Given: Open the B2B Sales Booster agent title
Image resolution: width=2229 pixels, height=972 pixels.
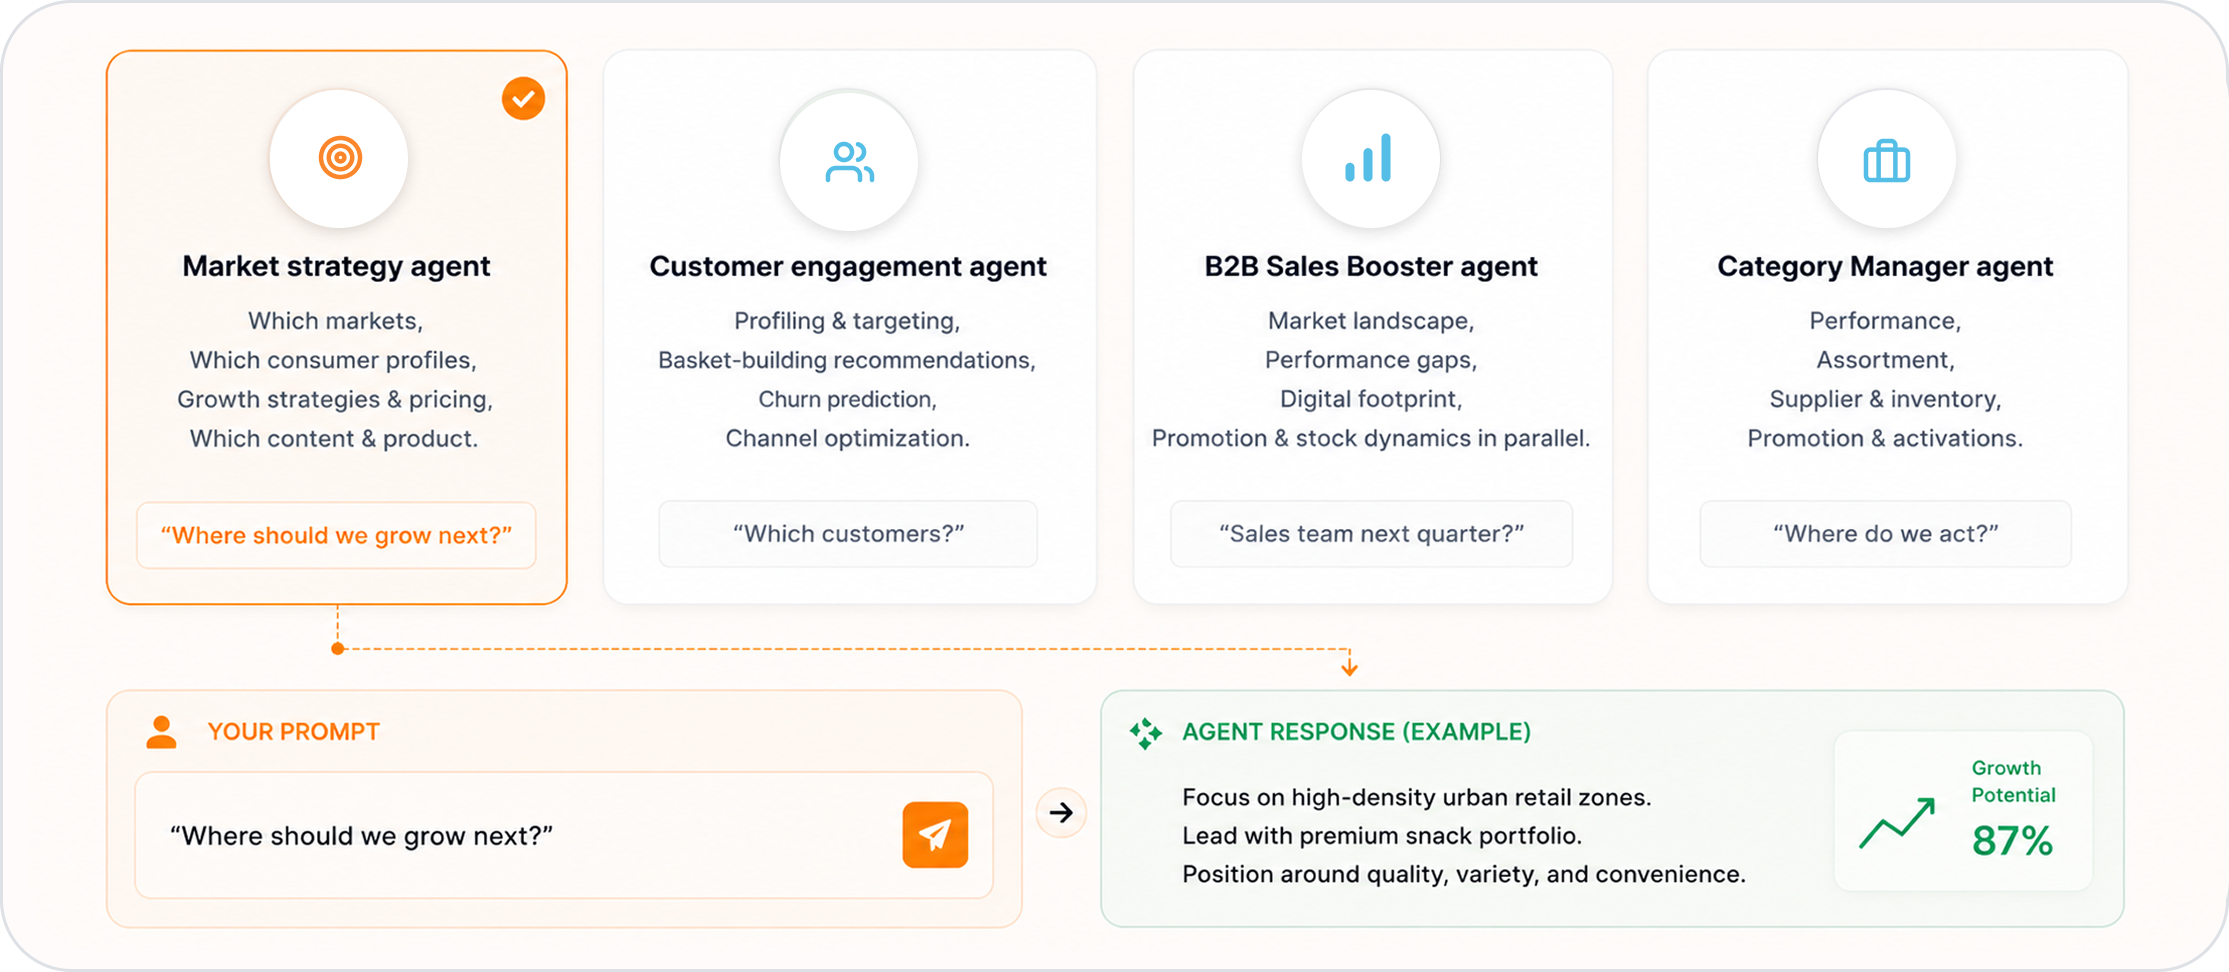Looking at the screenshot, I should coord(1371,266).
